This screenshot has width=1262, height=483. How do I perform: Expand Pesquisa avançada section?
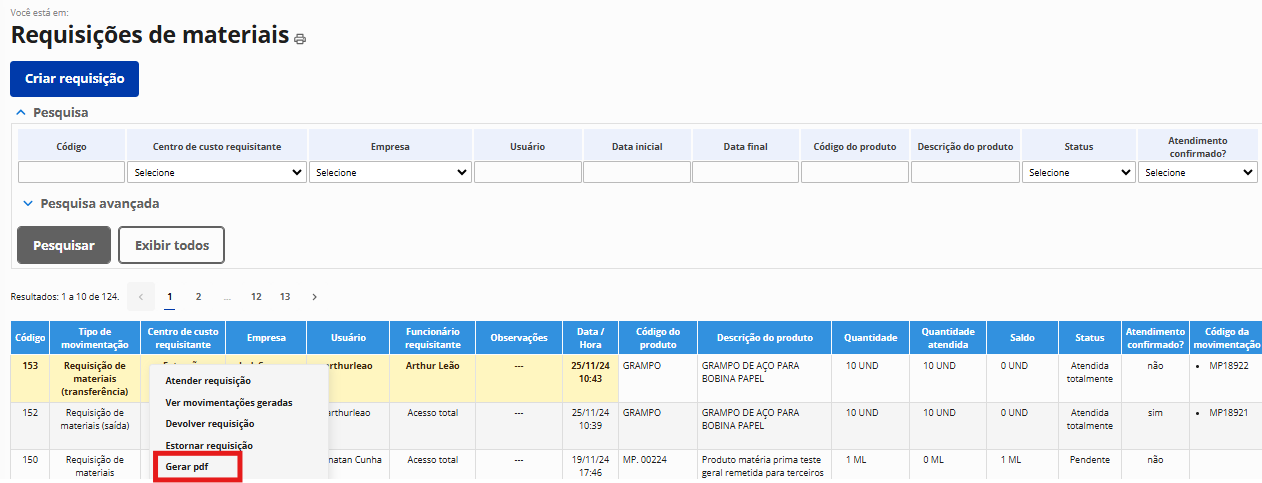(90, 203)
